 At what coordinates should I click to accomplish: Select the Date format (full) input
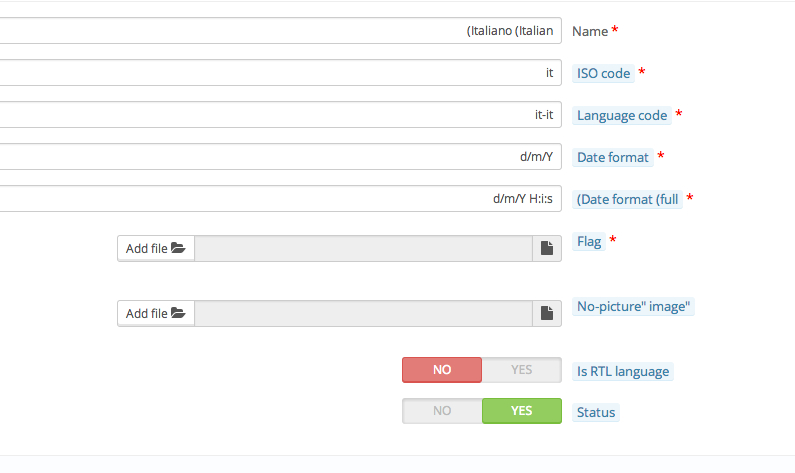[x=280, y=199]
